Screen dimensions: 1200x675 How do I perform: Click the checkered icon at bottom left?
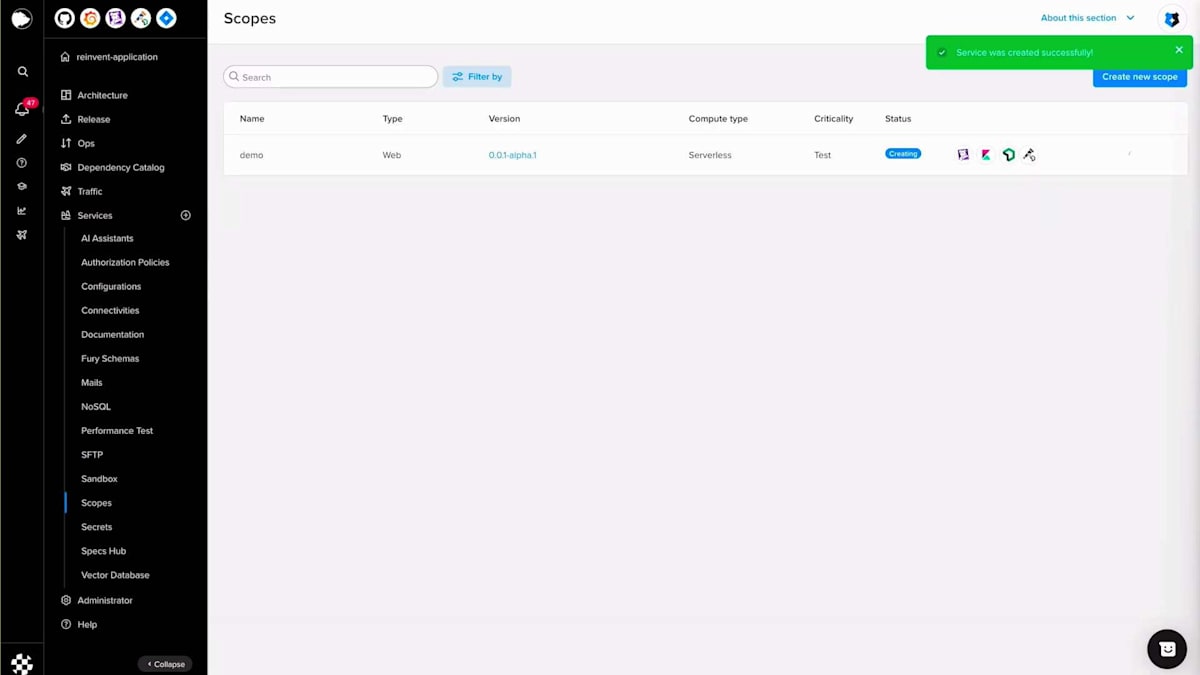[22, 663]
